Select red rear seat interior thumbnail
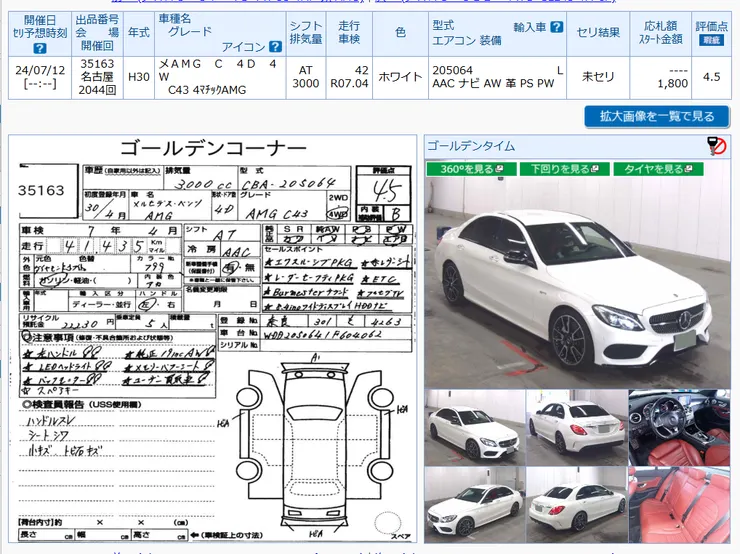This screenshot has height=554, width=740. pyautogui.click(x=680, y=504)
